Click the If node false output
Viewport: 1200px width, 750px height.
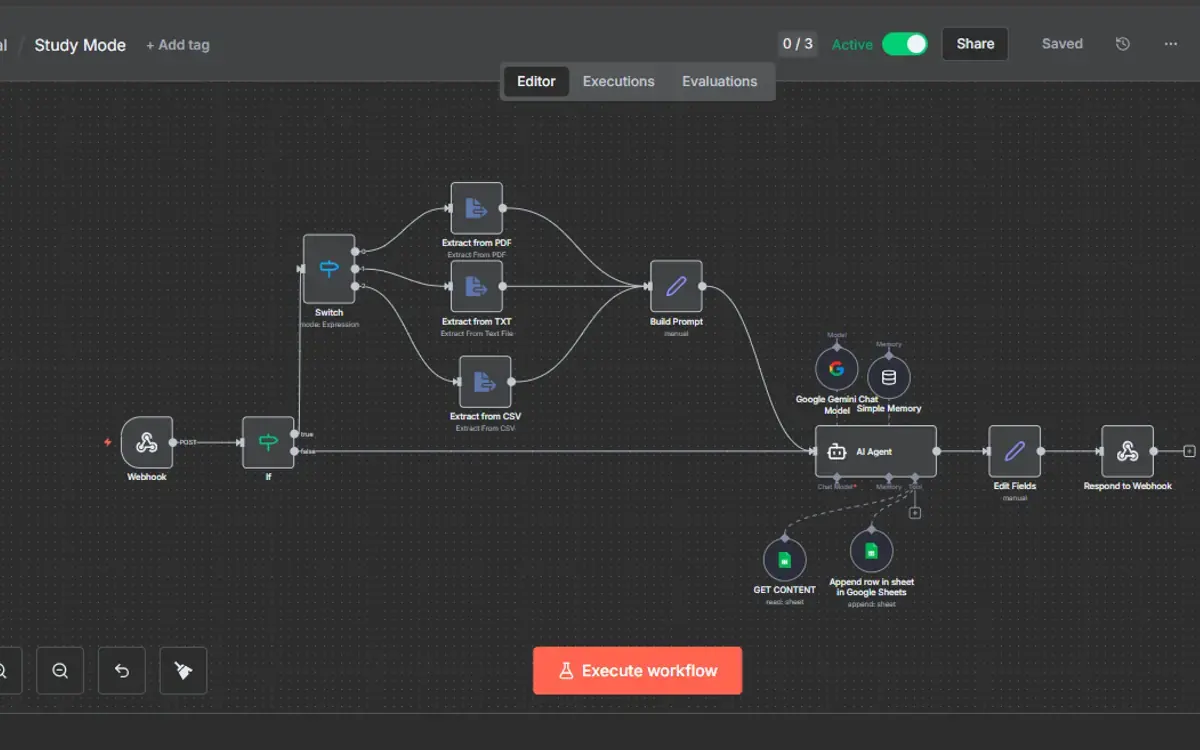coord(294,452)
